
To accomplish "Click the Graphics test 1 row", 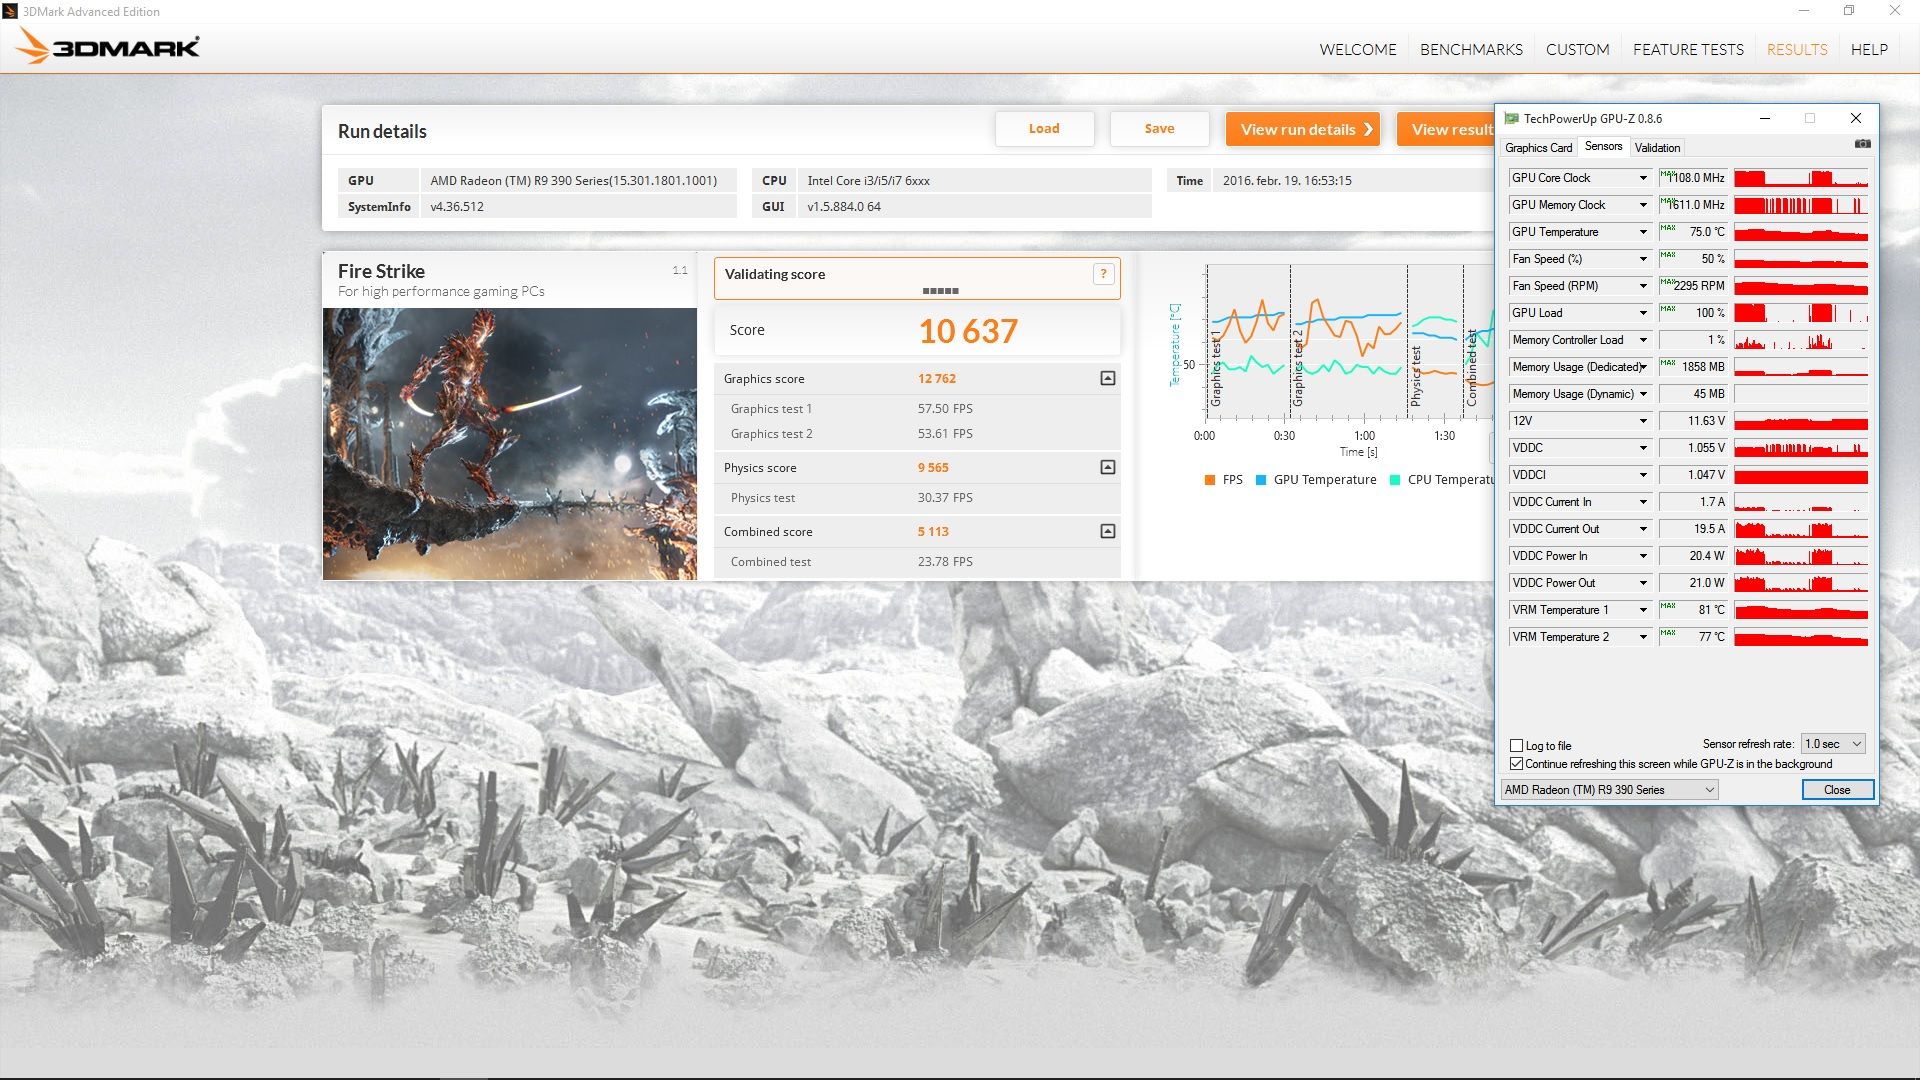I will [x=917, y=409].
